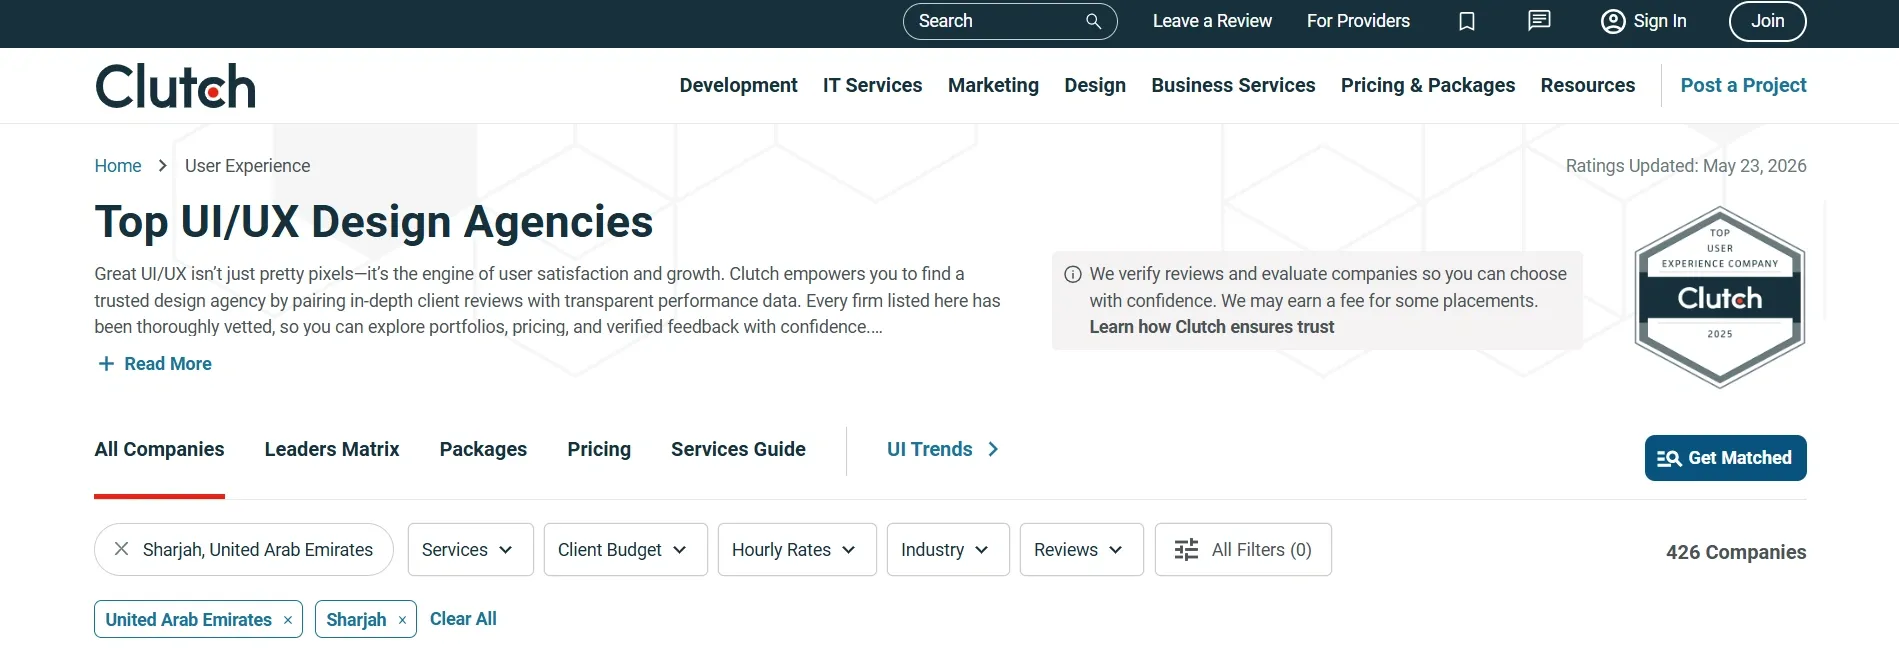This screenshot has width=1899, height=653.
Task: Click the Get Matched button
Action: tap(1725, 458)
